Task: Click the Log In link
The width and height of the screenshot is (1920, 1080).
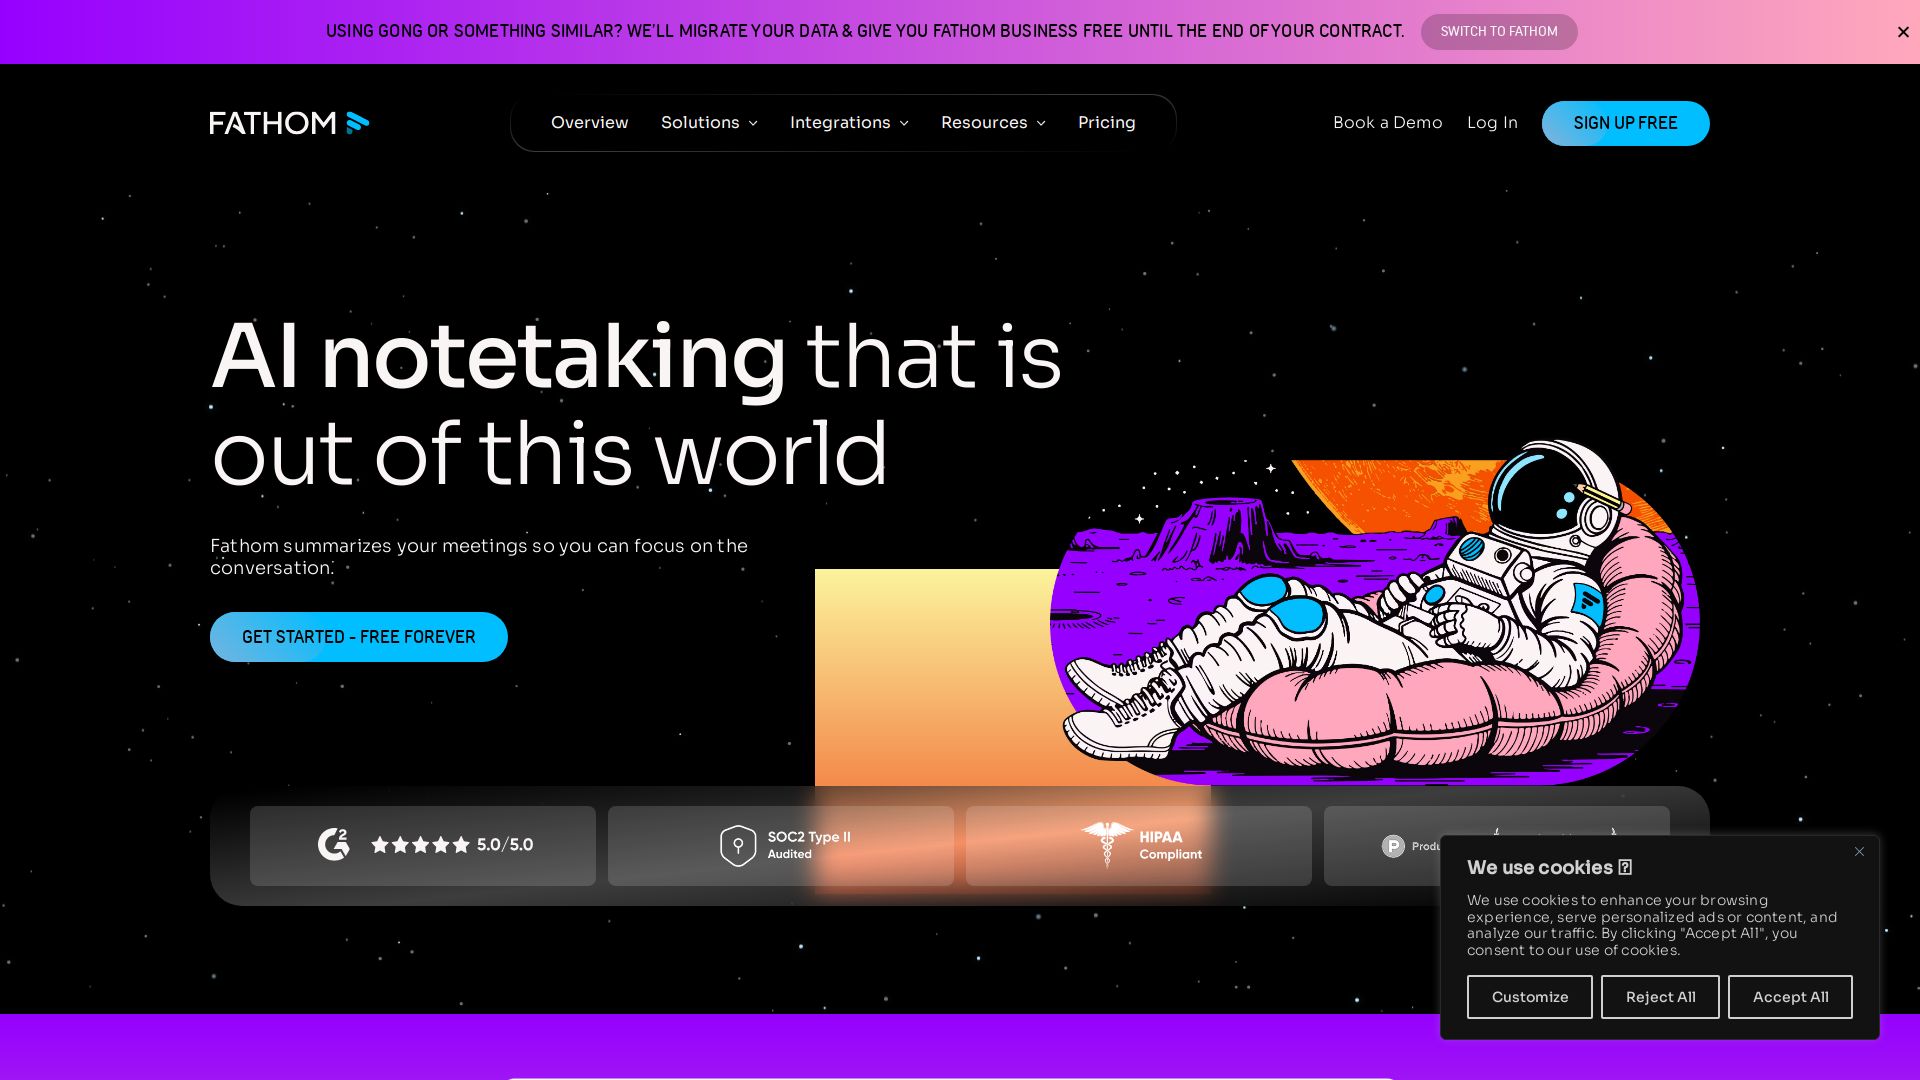Action: click(x=1492, y=123)
